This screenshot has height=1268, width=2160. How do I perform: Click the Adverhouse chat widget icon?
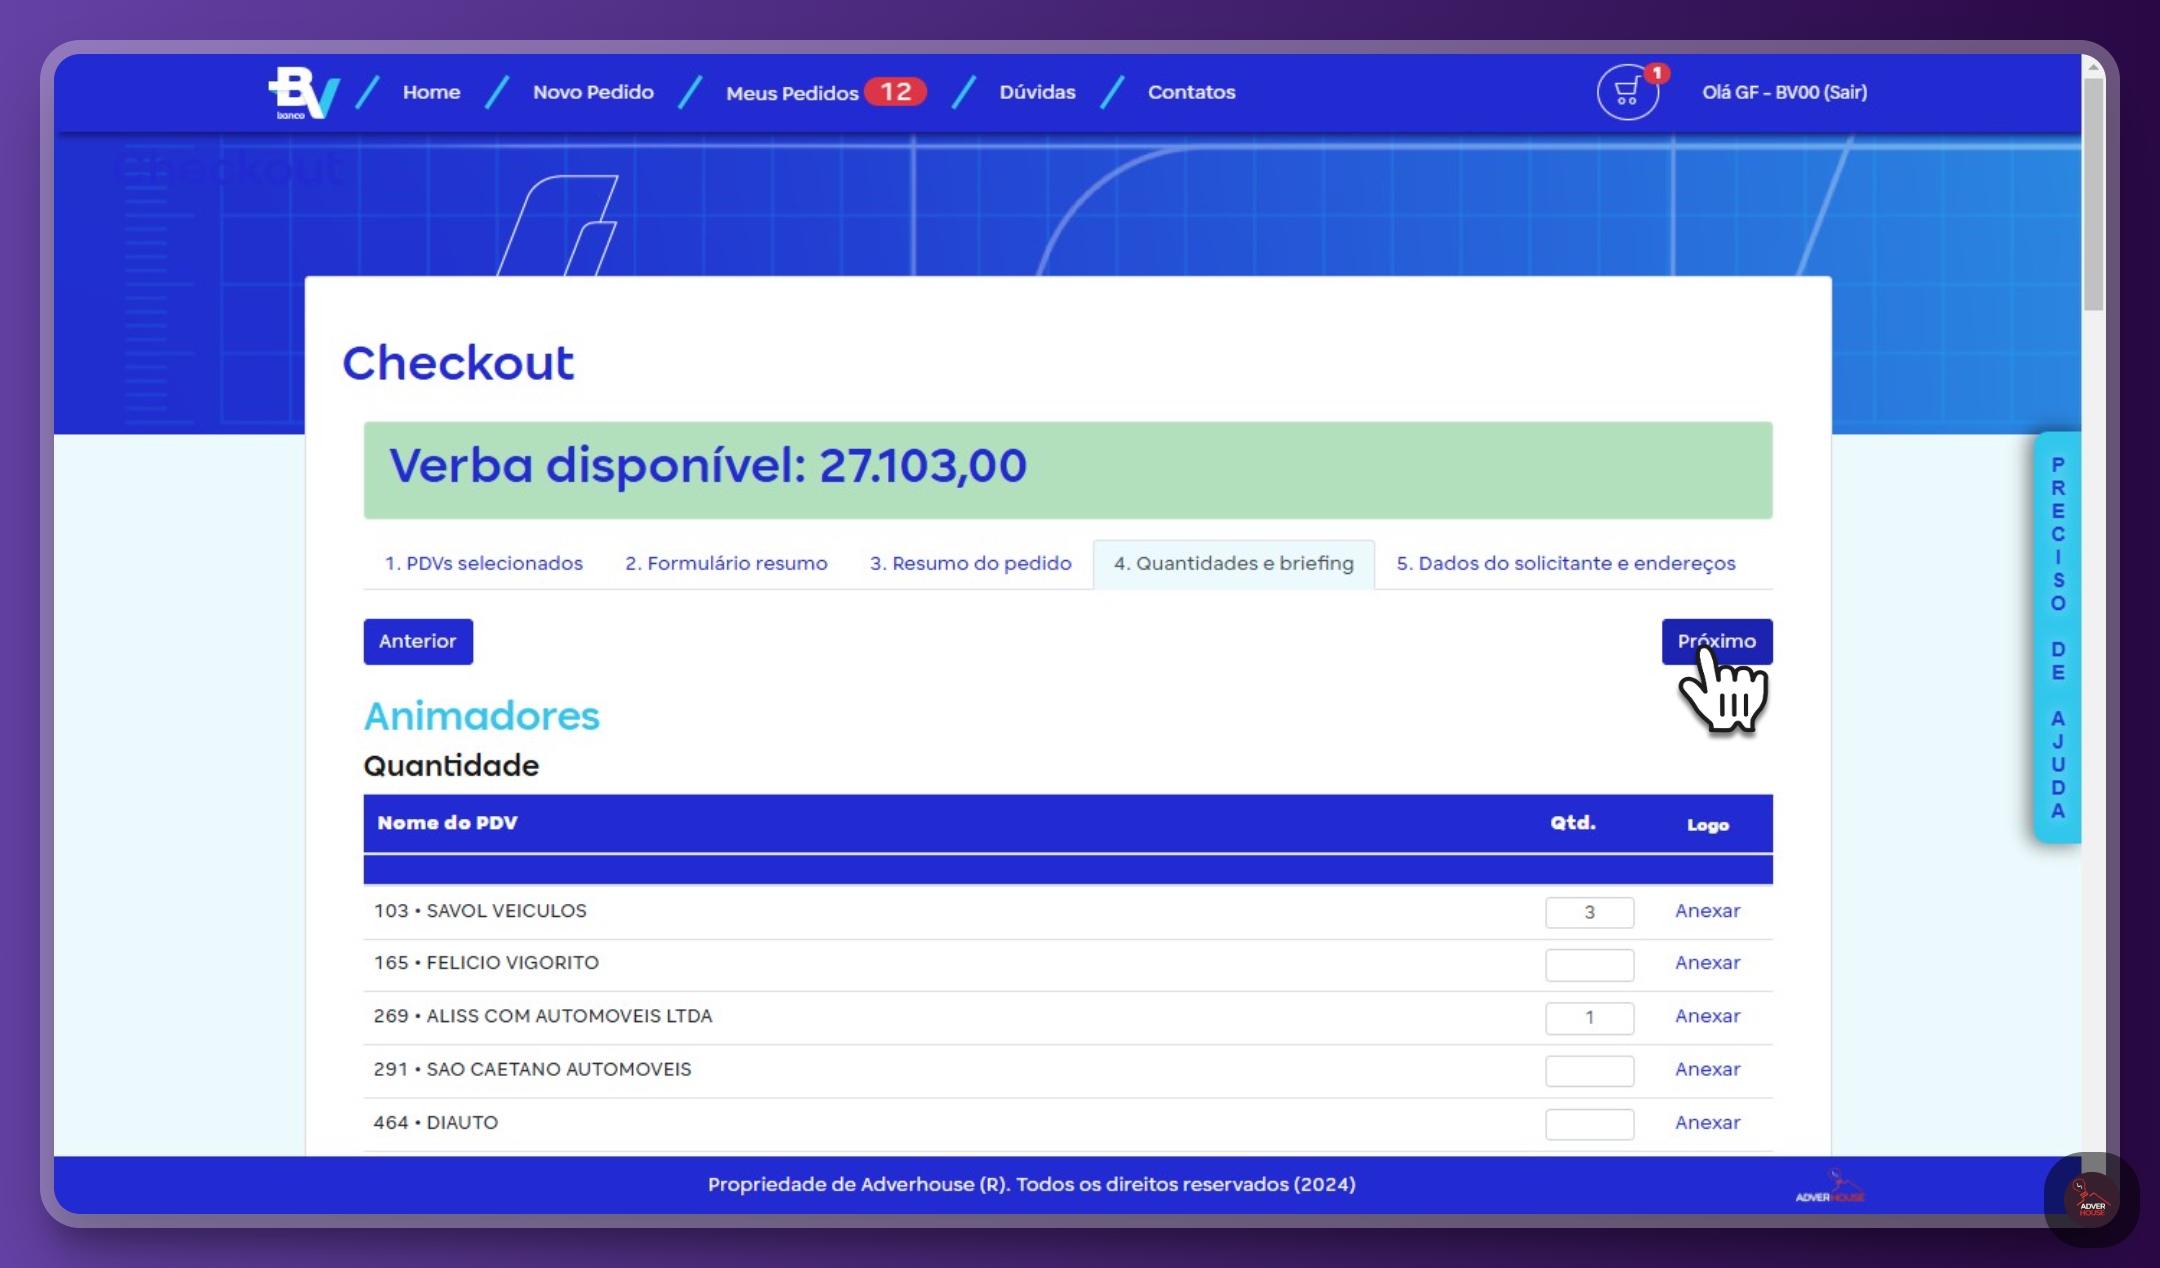pyautogui.click(x=2091, y=1198)
